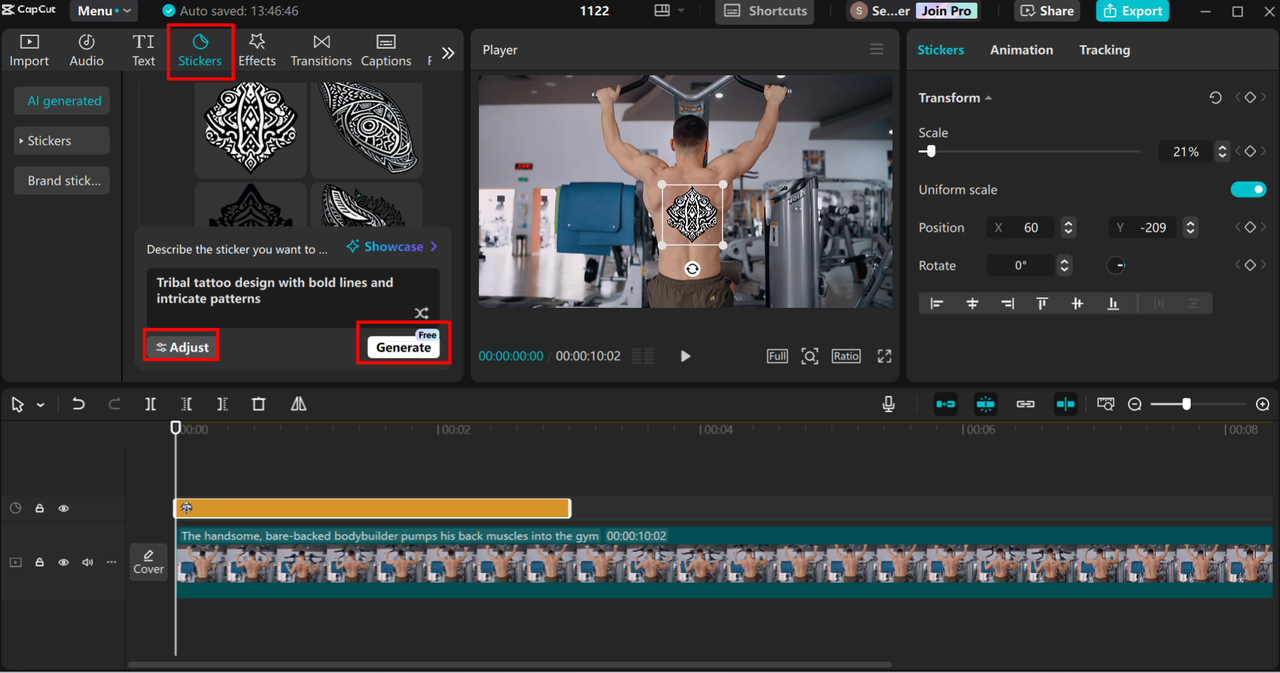Open the Shortcuts panel
1280x673 pixels.
(765, 11)
